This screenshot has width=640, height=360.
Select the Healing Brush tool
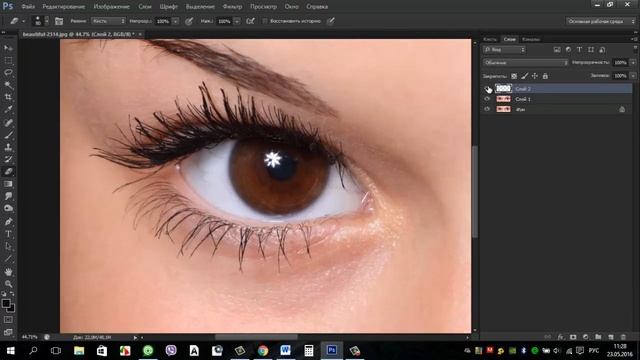pos(8,122)
